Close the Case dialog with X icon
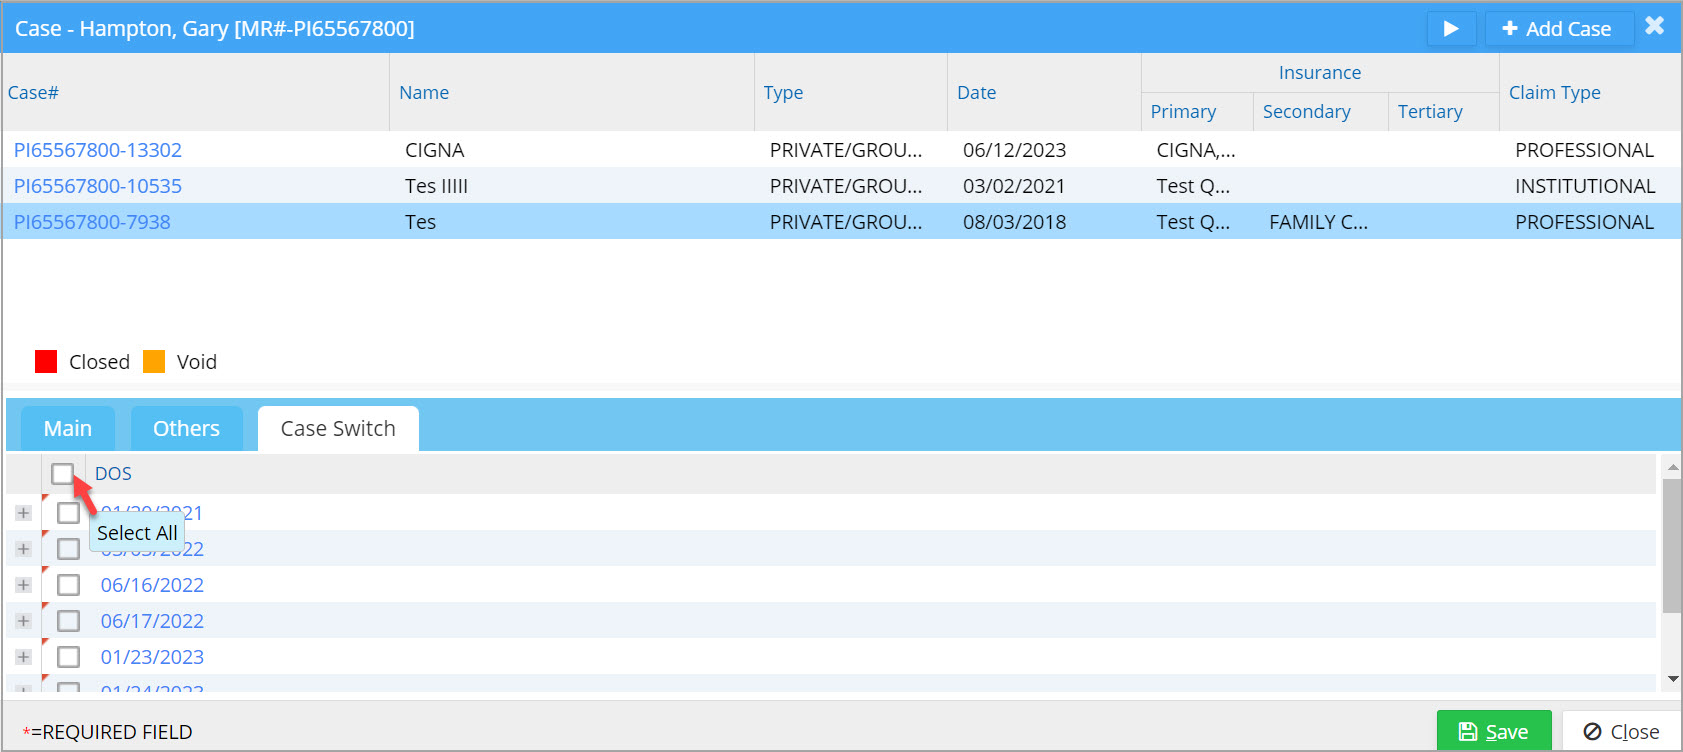 tap(1655, 26)
